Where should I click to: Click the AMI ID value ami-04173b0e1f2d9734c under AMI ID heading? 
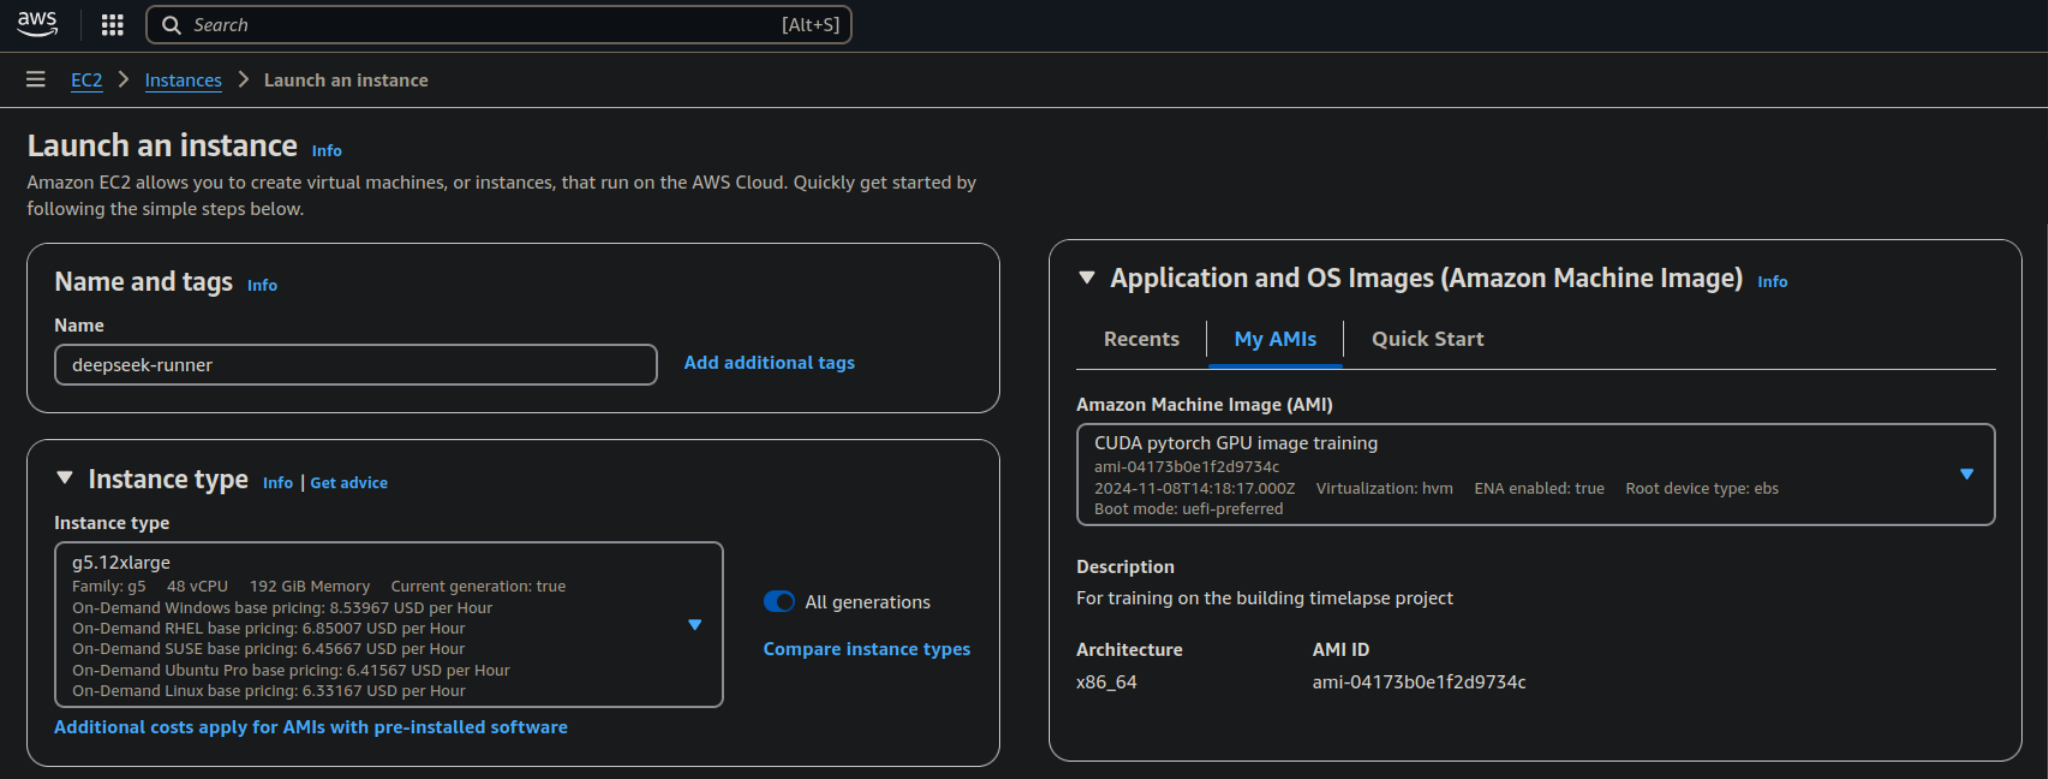pos(1419,682)
